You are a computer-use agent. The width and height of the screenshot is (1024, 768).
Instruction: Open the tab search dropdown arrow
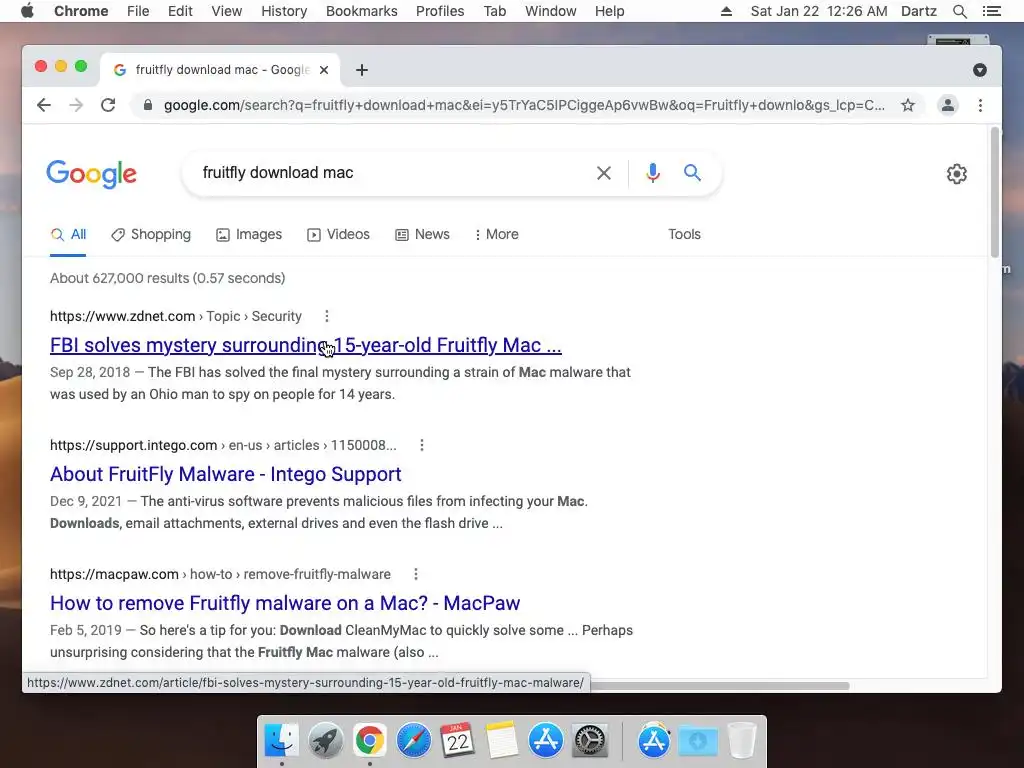pyautogui.click(x=980, y=70)
